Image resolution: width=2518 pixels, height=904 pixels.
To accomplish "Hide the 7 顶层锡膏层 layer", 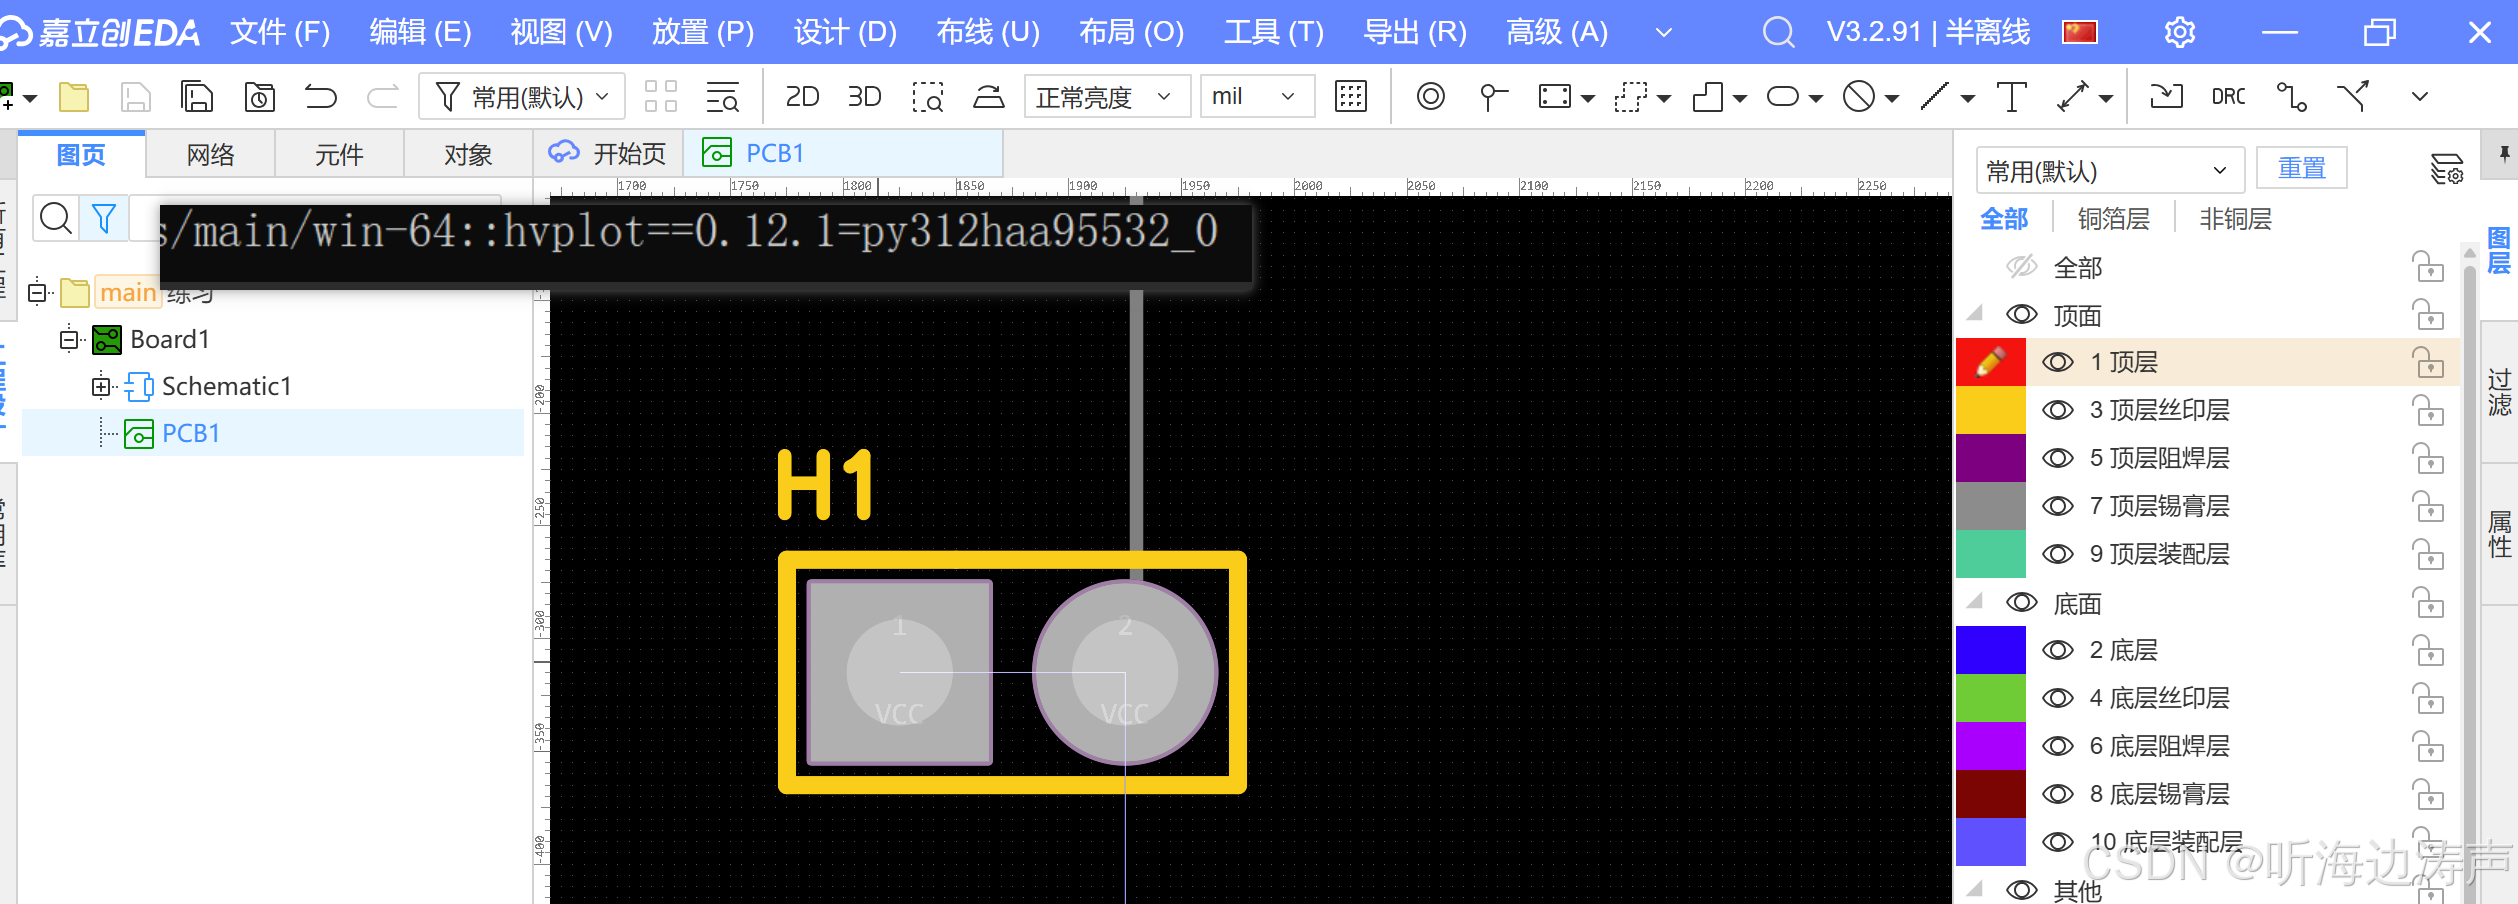I will click(x=2058, y=506).
